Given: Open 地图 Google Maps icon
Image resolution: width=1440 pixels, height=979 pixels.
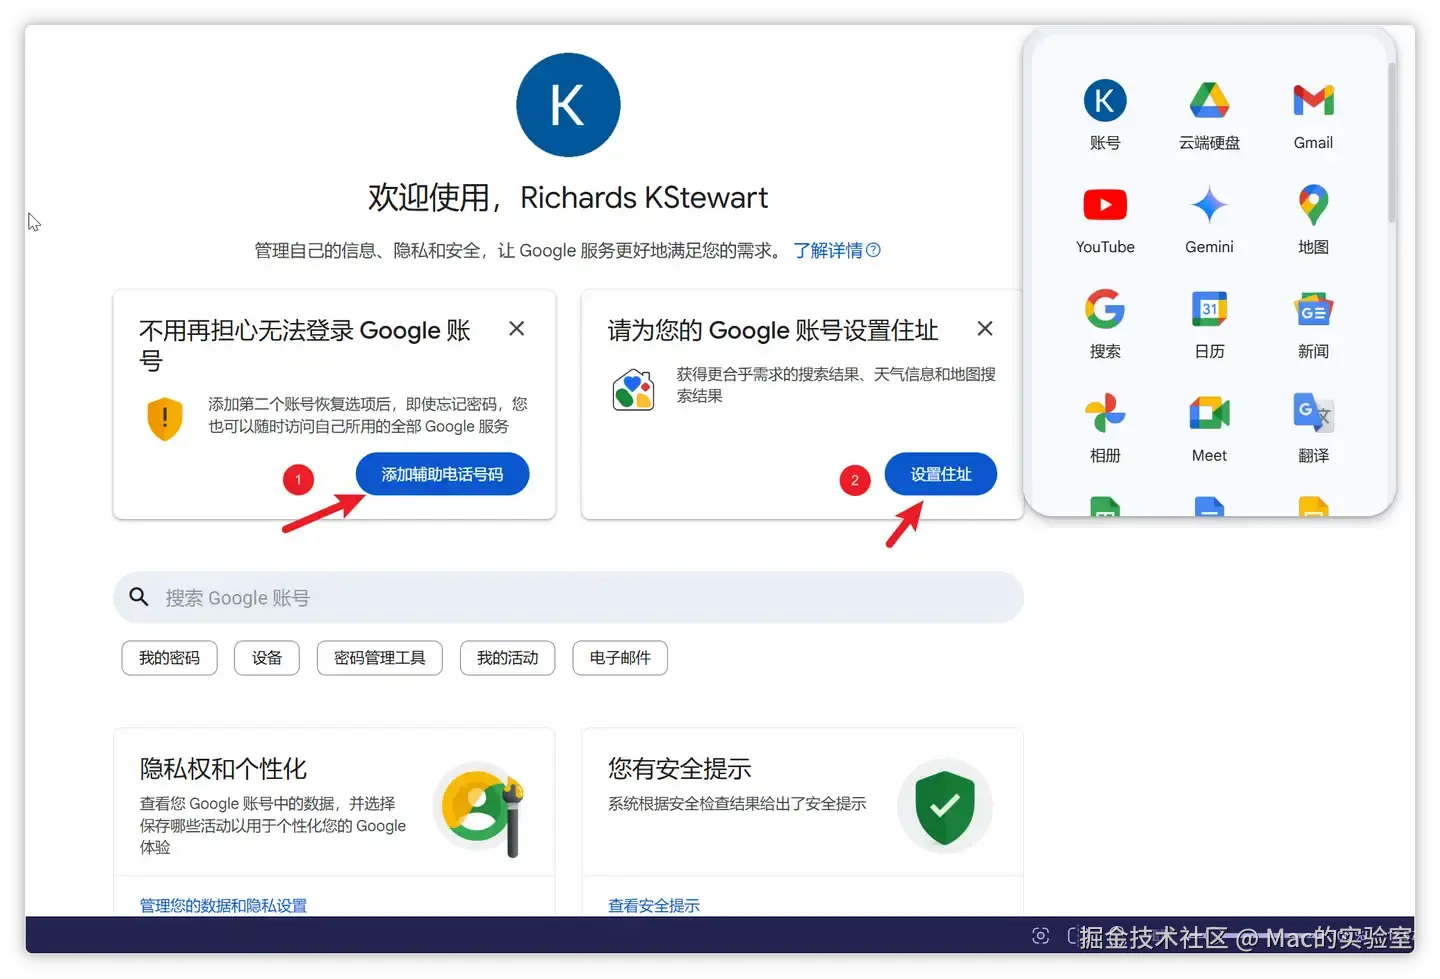Looking at the screenshot, I should point(1313,205).
